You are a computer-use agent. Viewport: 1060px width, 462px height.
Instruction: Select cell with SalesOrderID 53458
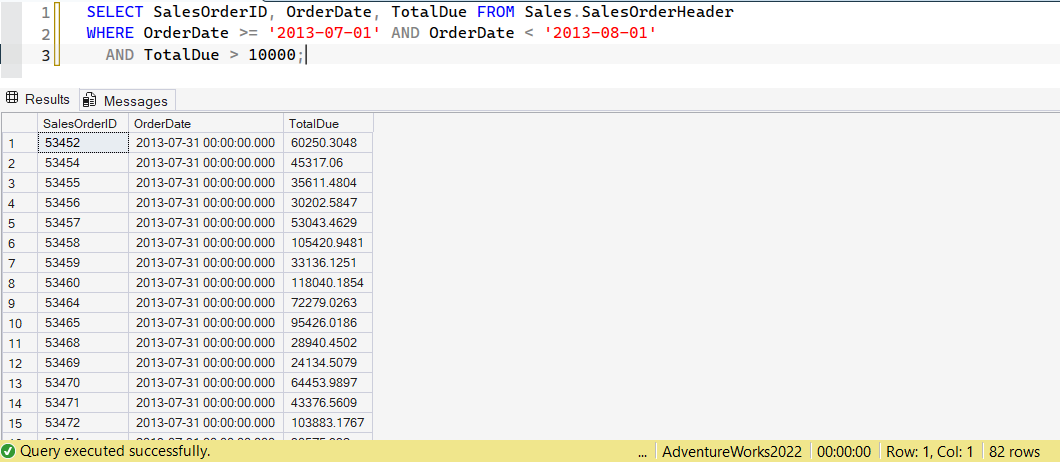pyautogui.click(x=83, y=243)
